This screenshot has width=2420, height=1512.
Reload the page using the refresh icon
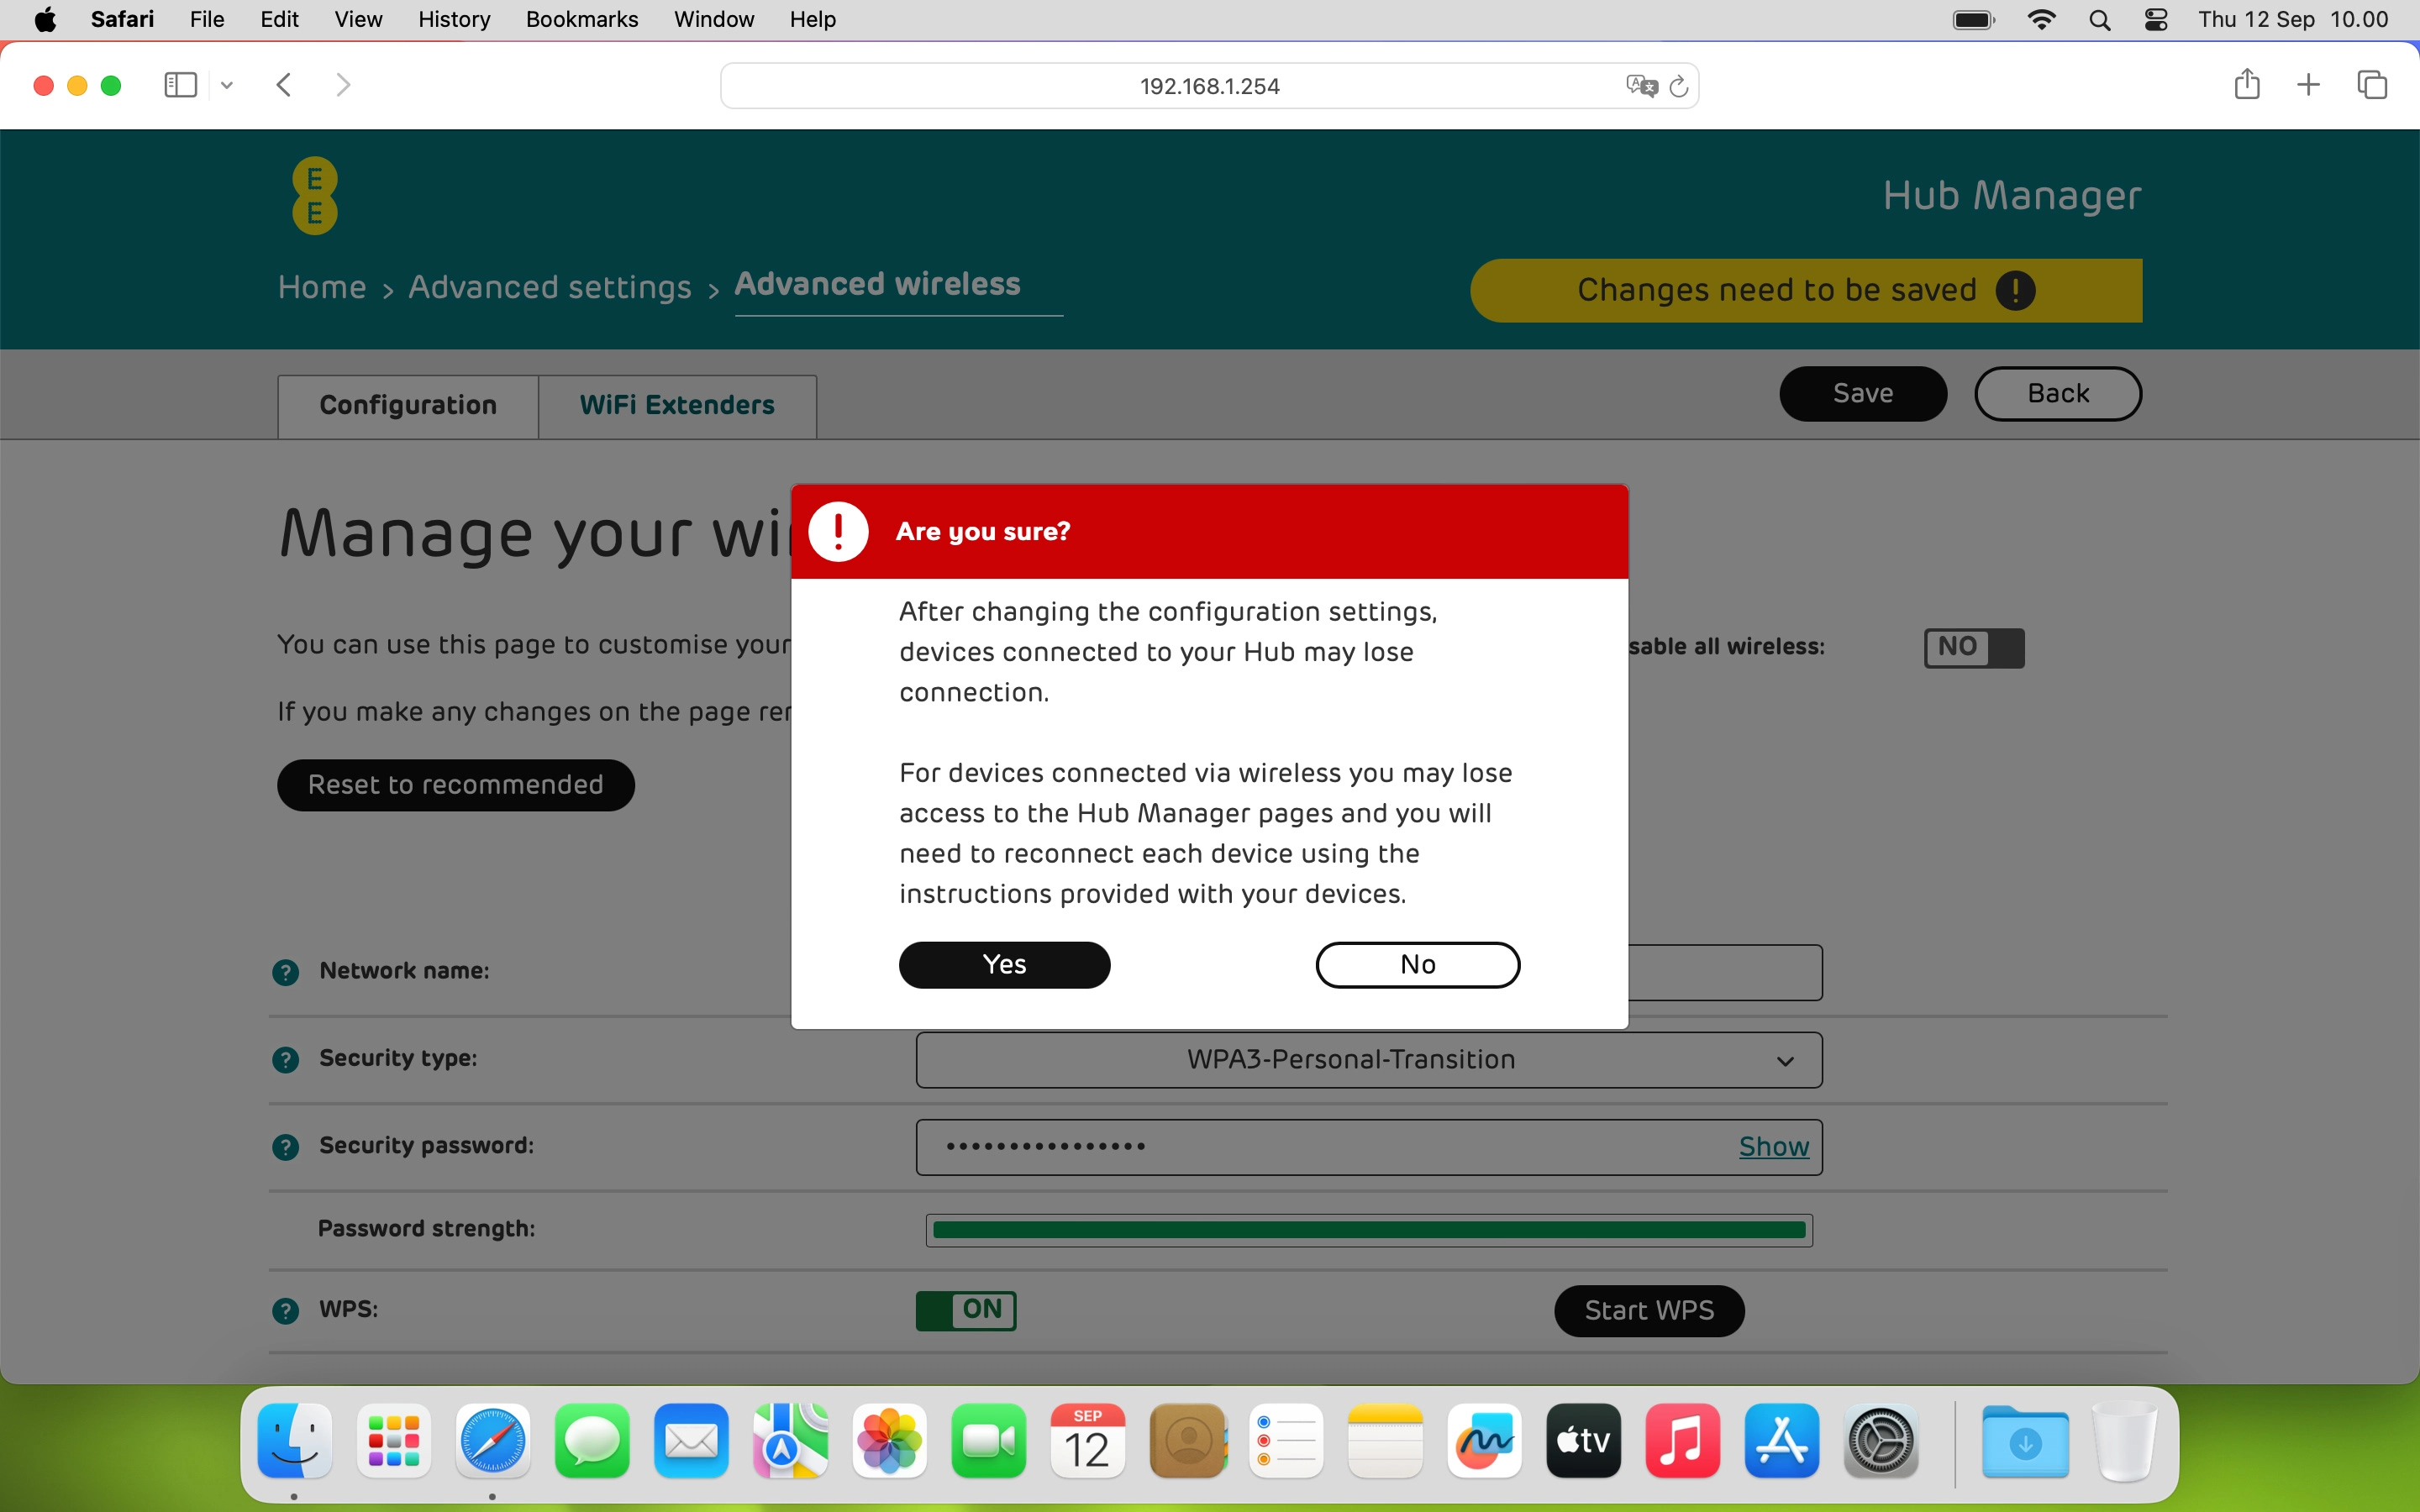click(1679, 85)
